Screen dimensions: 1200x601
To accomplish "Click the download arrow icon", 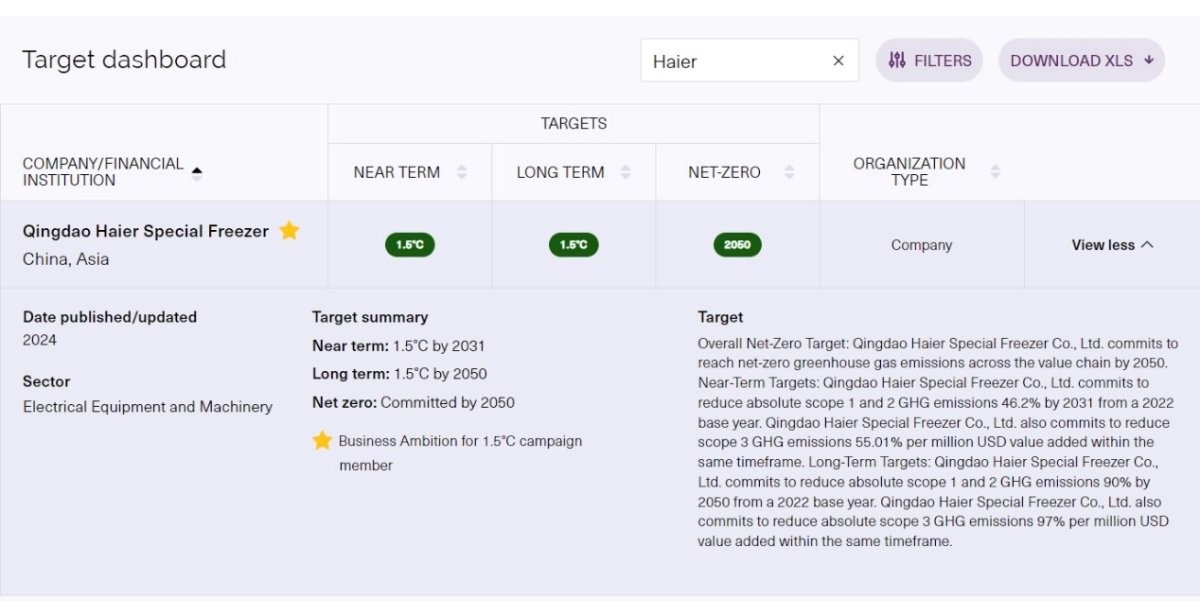I will 1149,61.
